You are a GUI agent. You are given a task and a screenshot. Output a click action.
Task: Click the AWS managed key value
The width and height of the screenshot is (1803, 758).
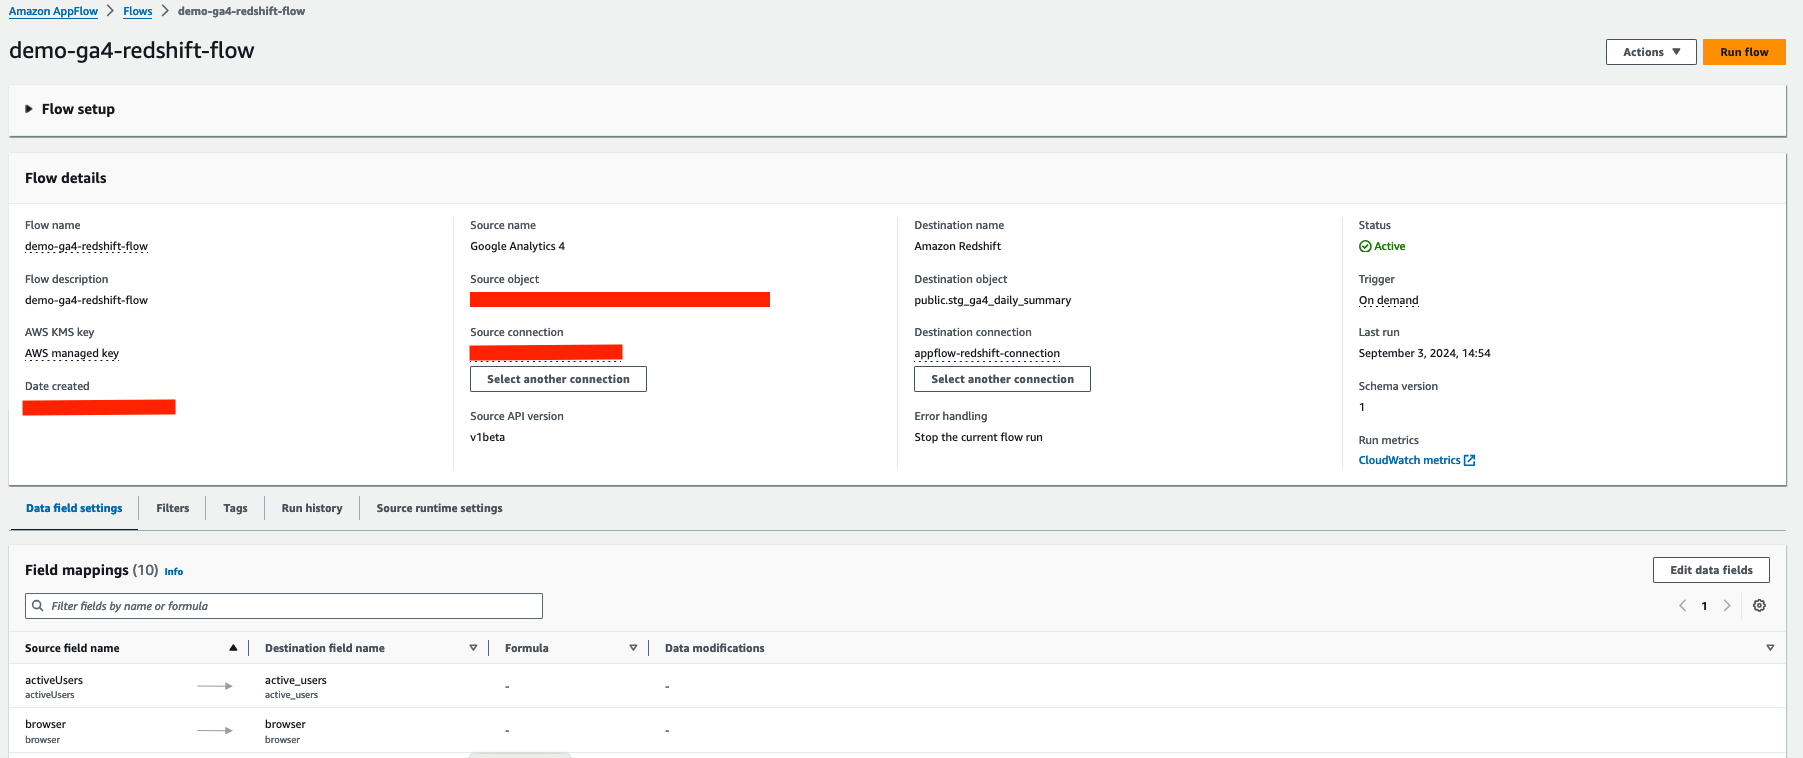(x=72, y=353)
